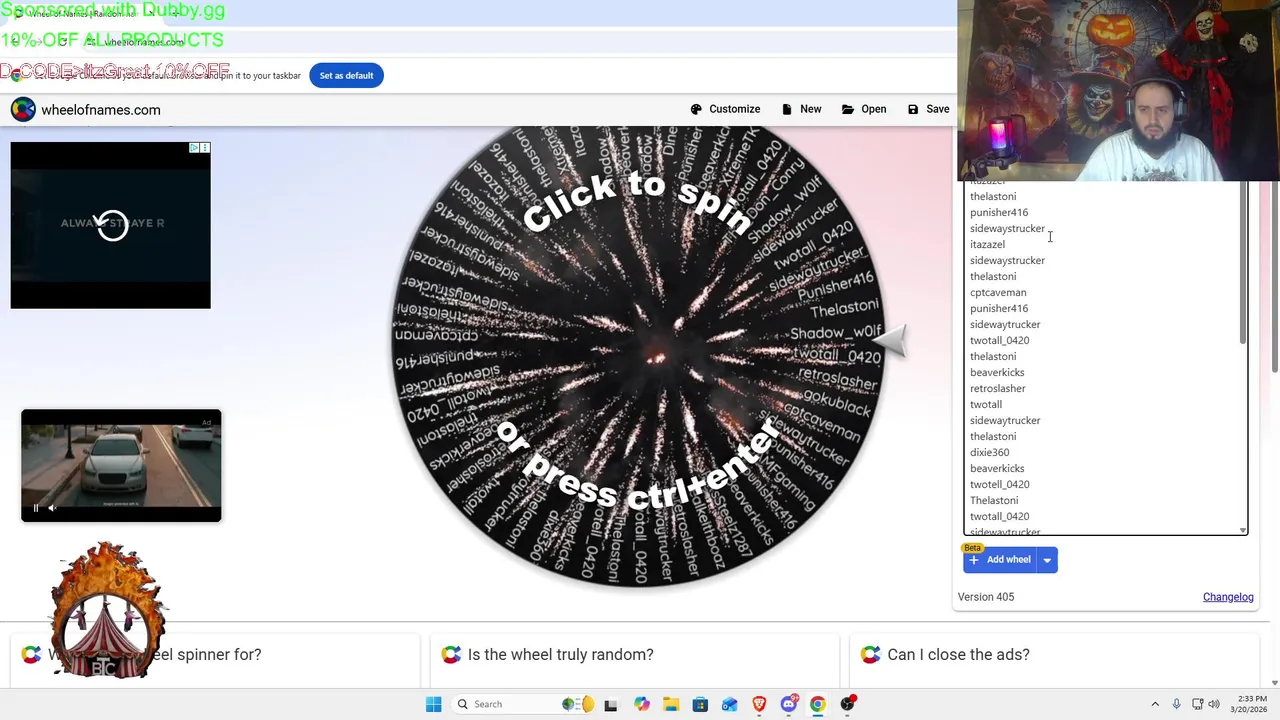The width and height of the screenshot is (1280, 720).
Task: Switch to Discord in the taskbar
Action: [789, 704]
